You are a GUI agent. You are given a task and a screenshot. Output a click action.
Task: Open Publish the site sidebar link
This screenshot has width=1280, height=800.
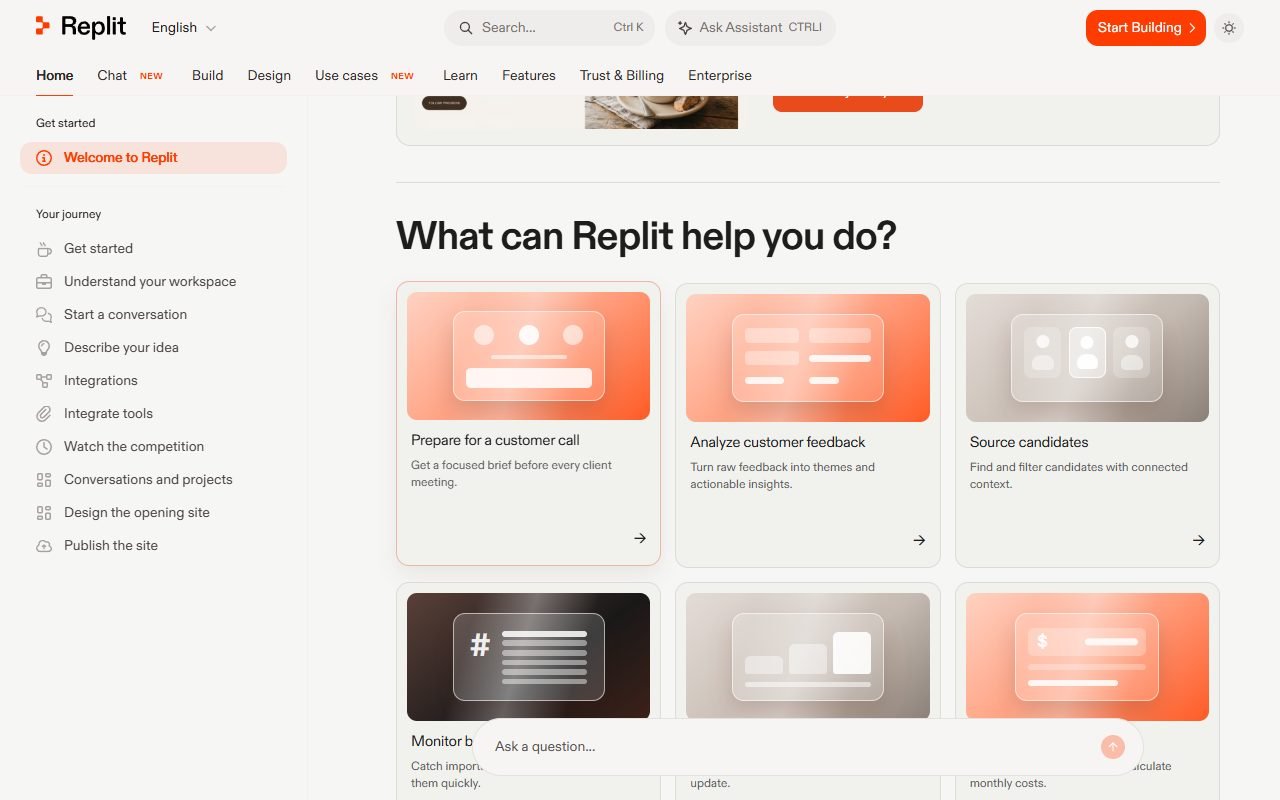point(111,546)
